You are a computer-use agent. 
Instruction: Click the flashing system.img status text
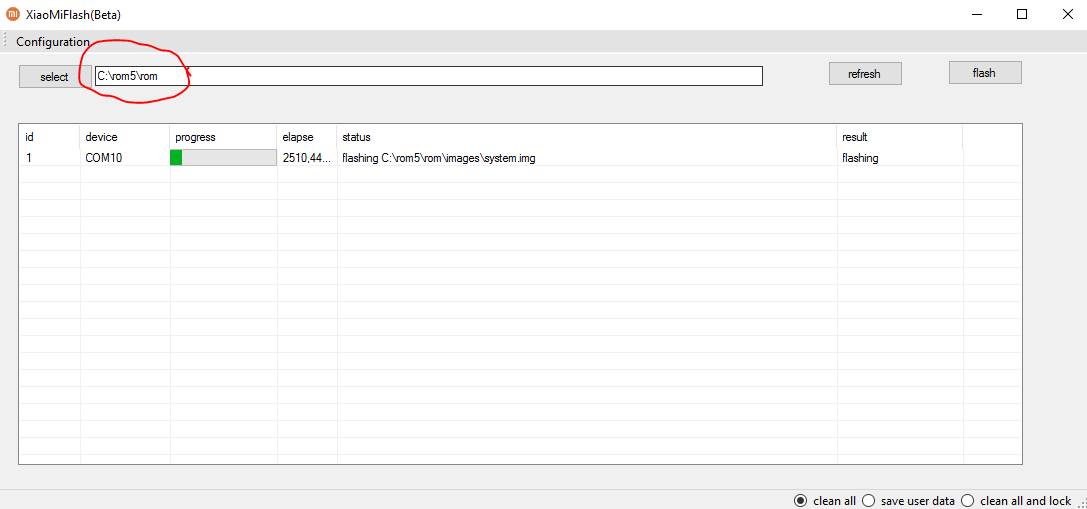click(x=438, y=157)
